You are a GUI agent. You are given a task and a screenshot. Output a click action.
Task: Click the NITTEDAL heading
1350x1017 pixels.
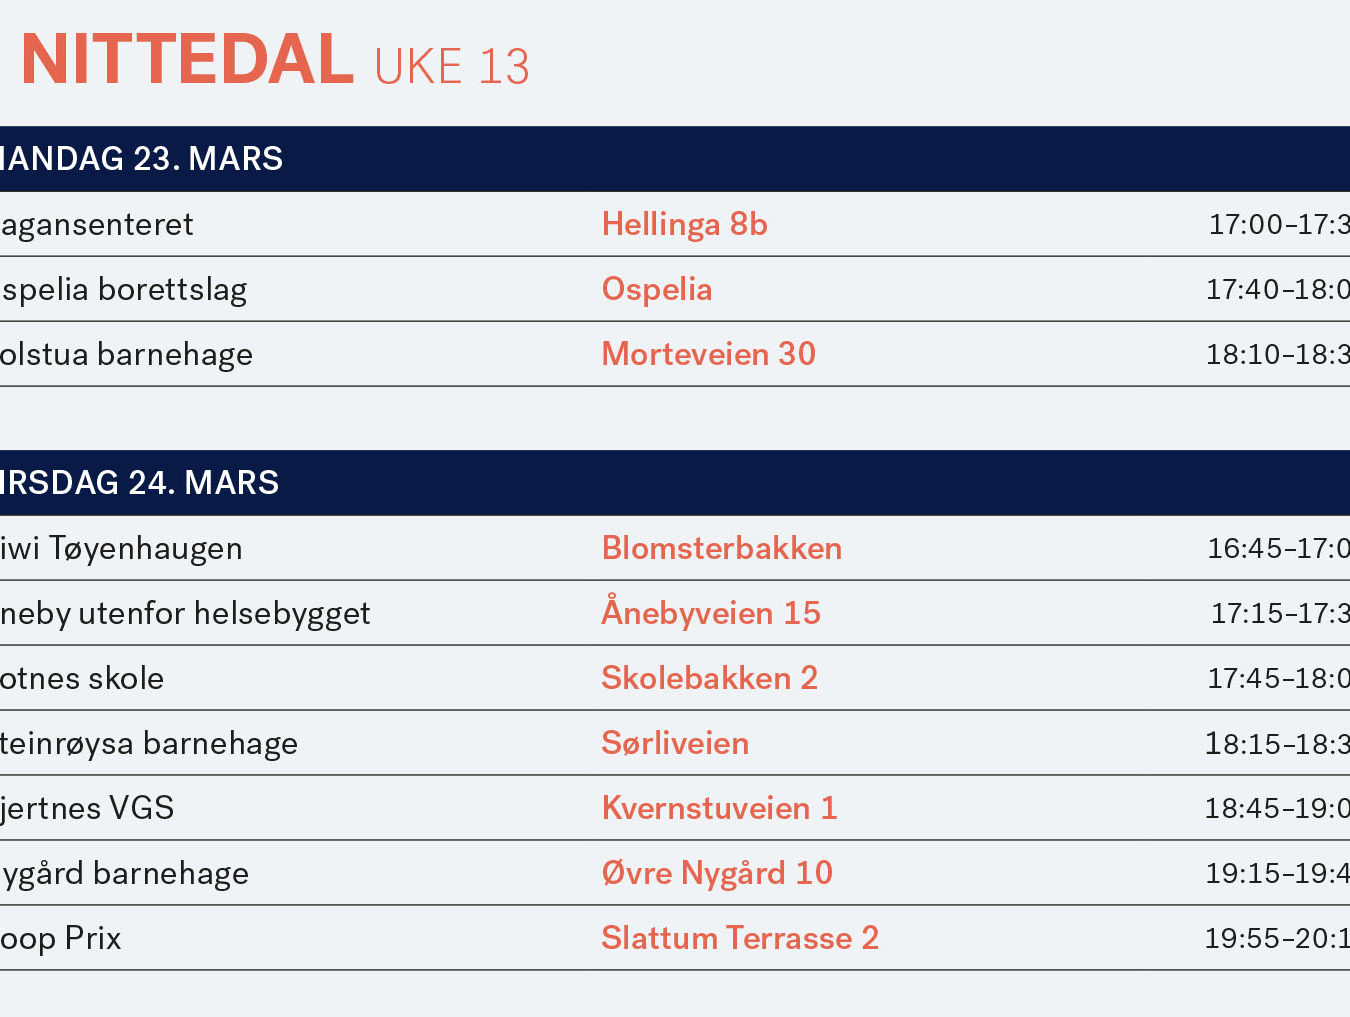click(x=187, y=60)
